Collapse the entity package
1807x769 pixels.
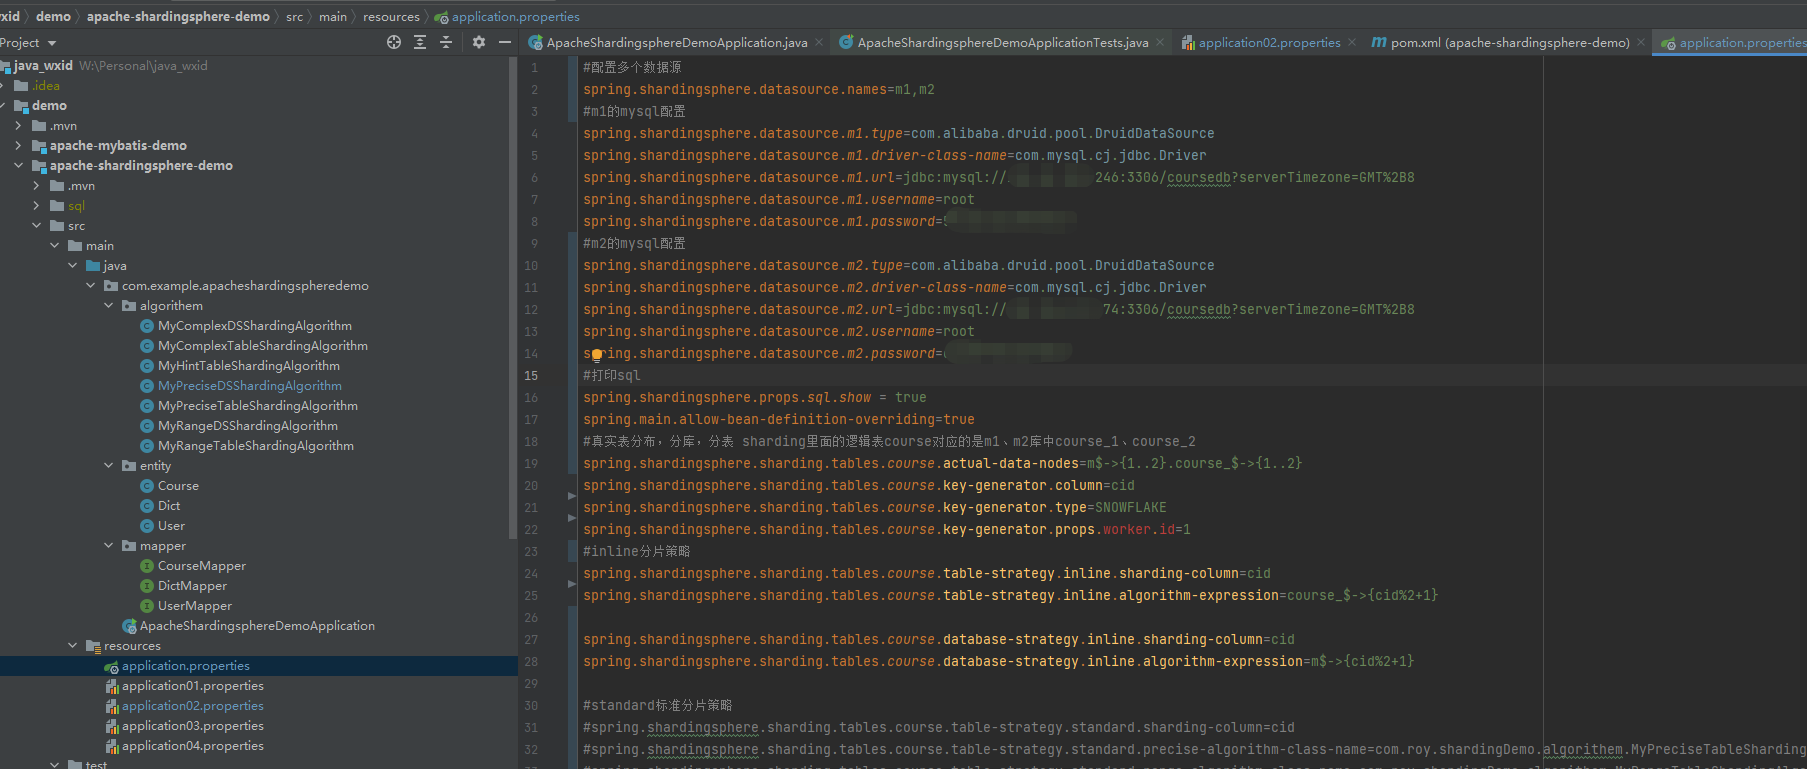pyautogui.click(x=108, y=466)
